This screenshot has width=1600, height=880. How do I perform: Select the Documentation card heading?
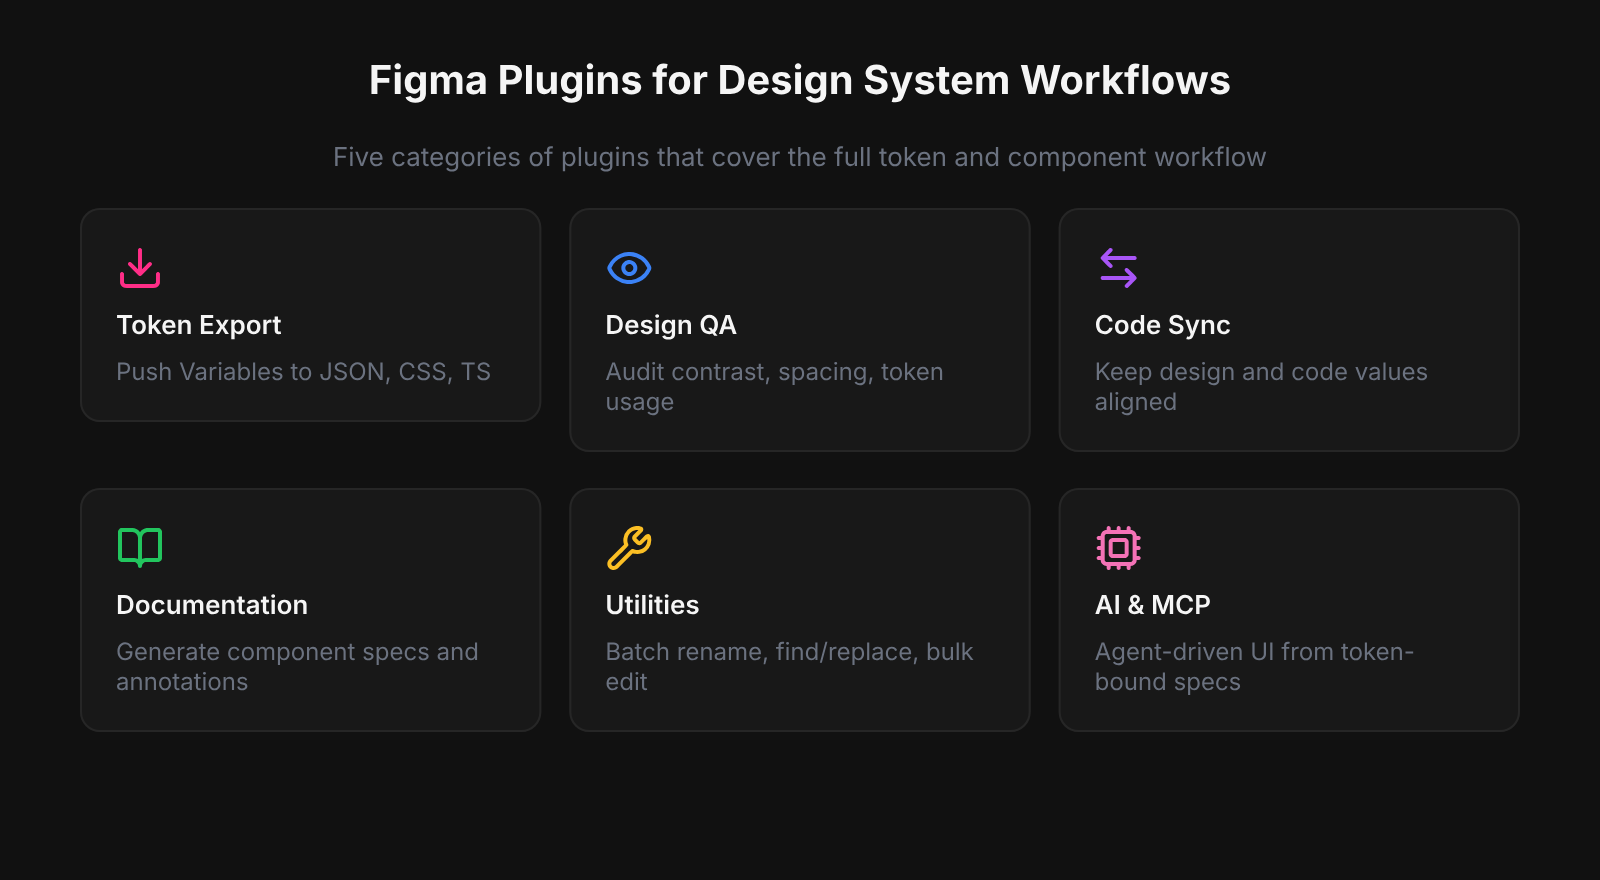212,605
